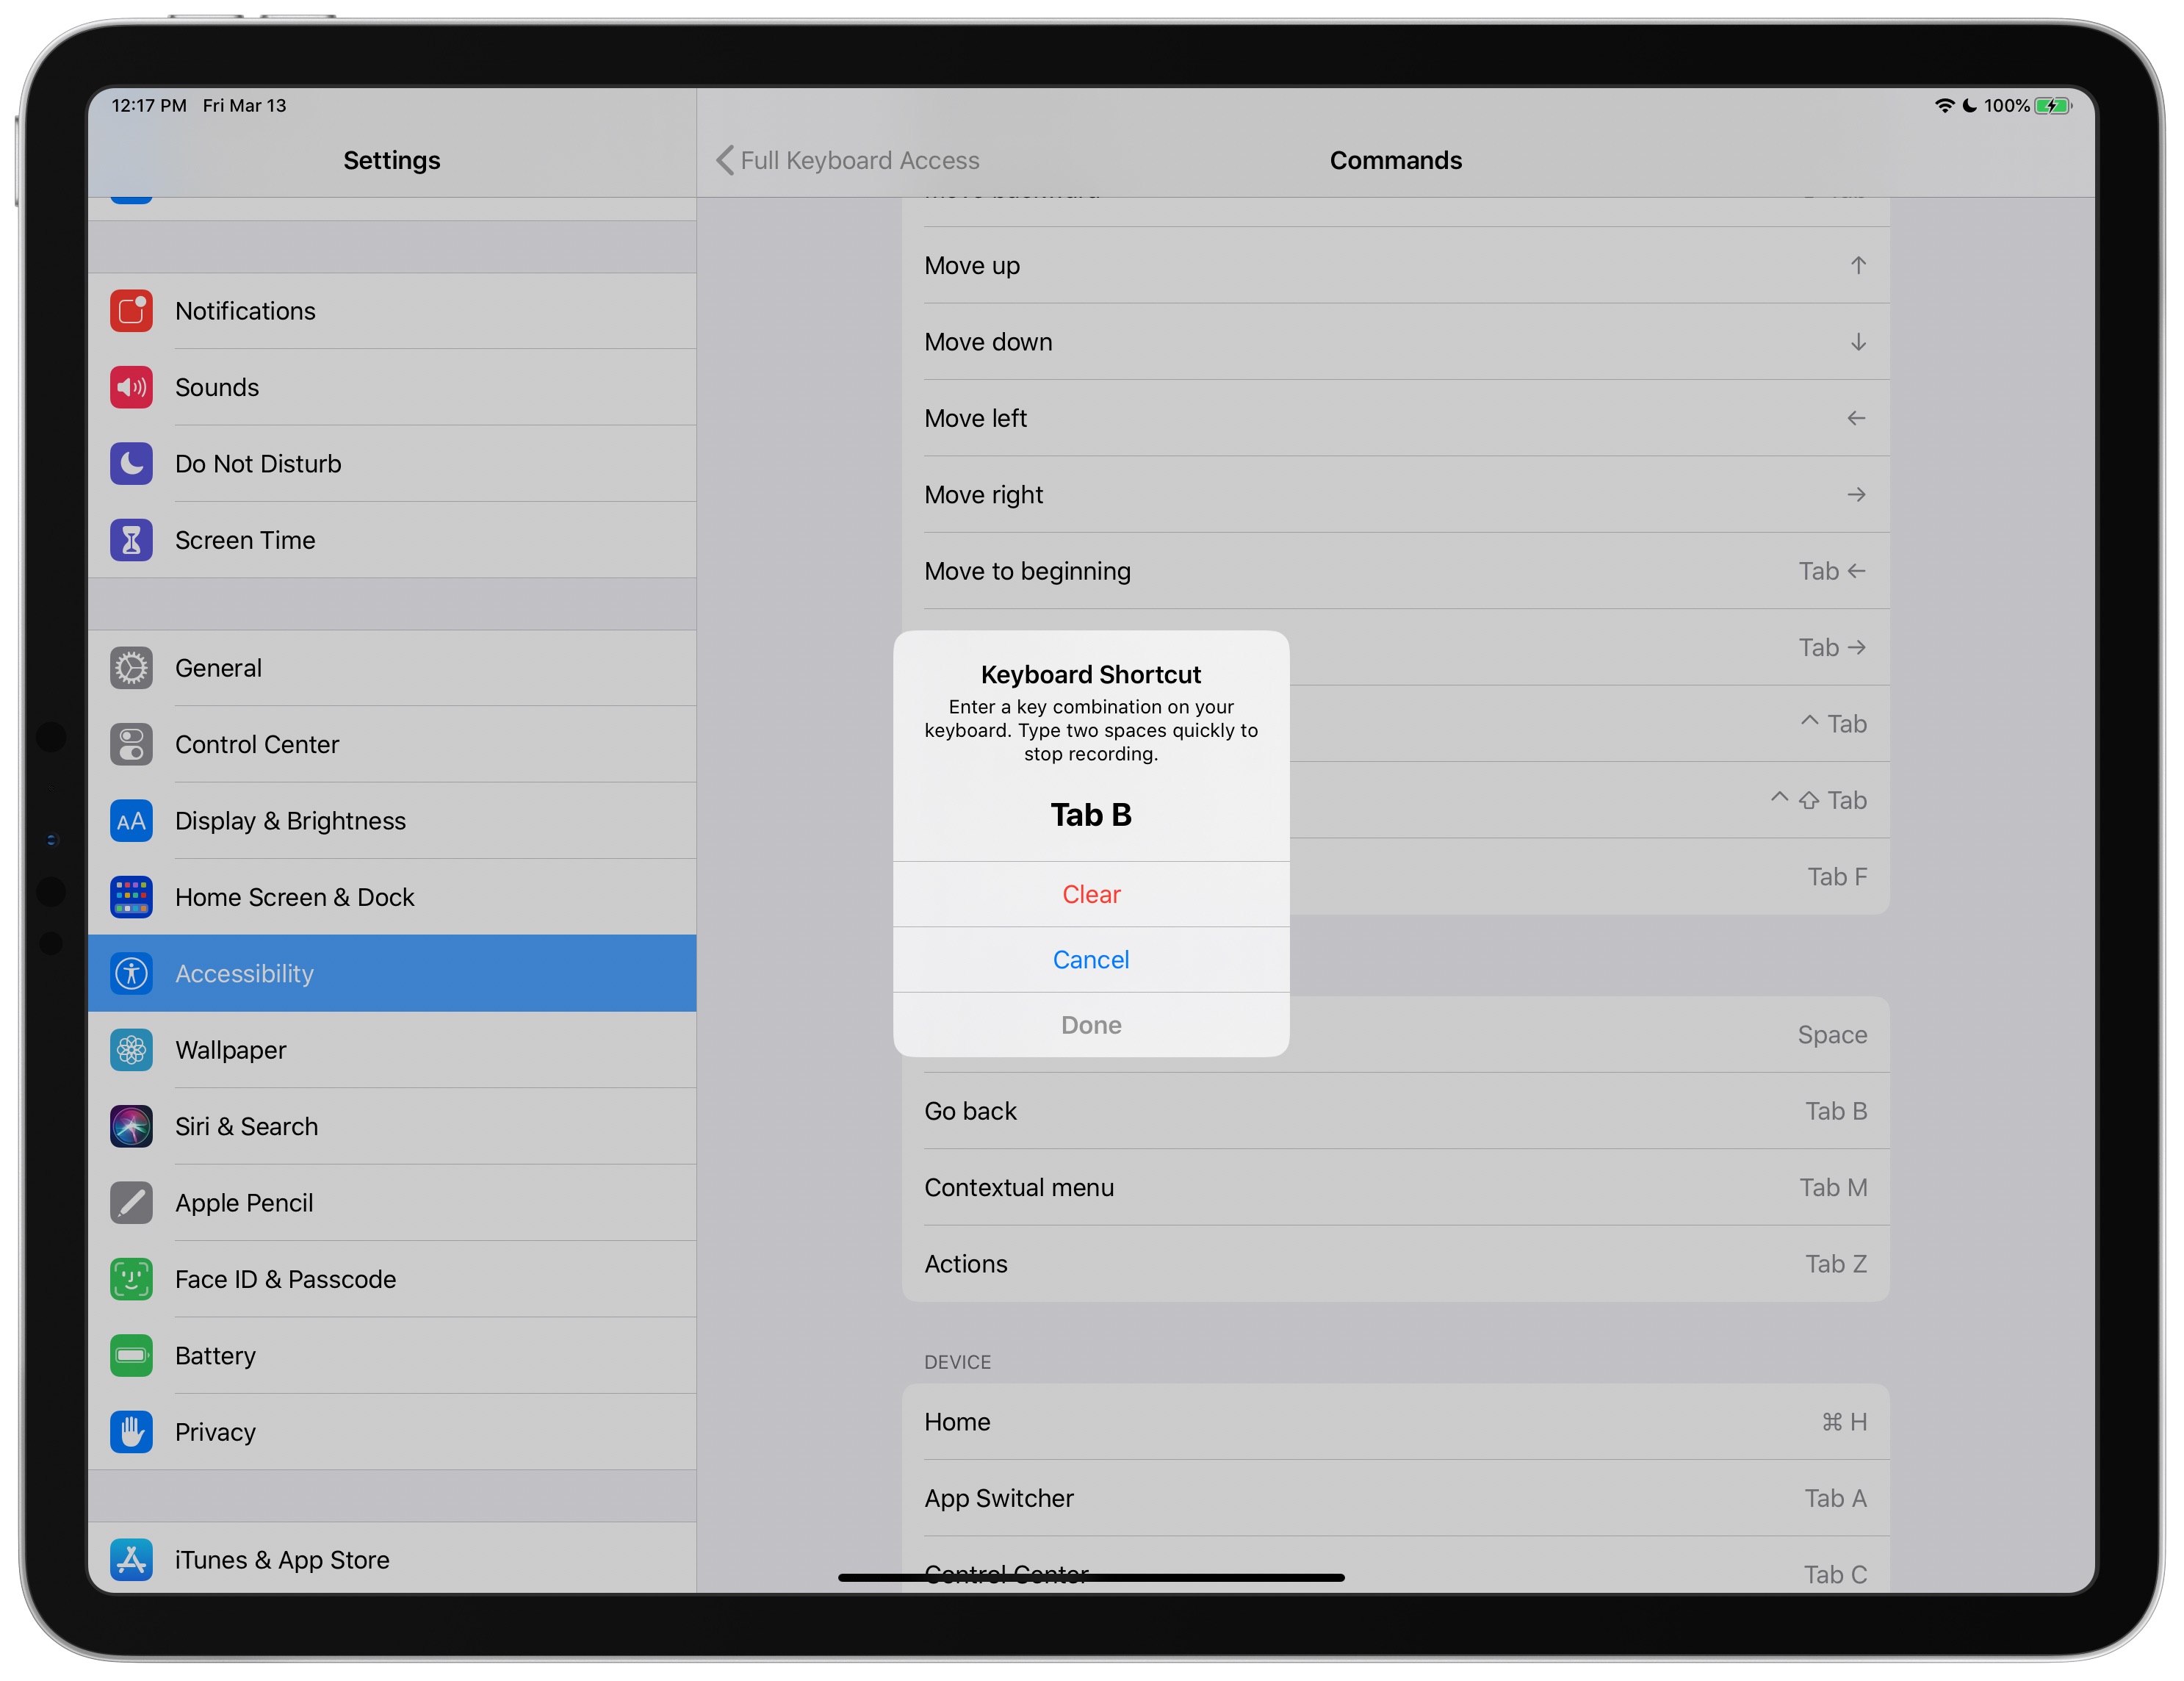Select the Actions command row

coord(1395,1264)
